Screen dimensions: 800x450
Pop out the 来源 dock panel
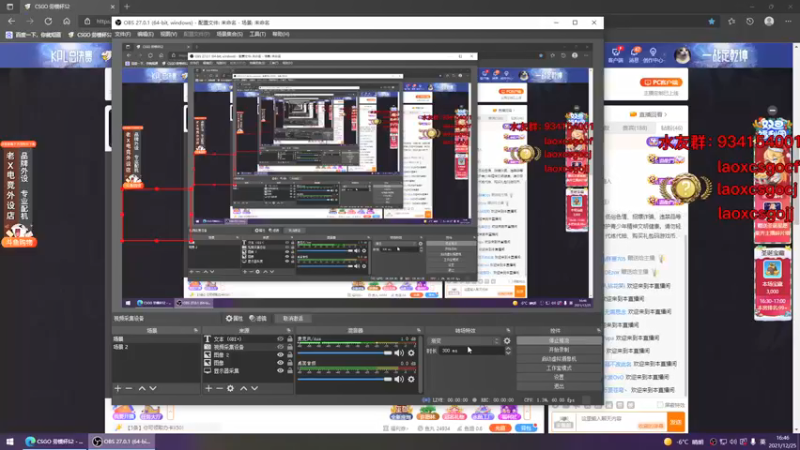point(289,331)
